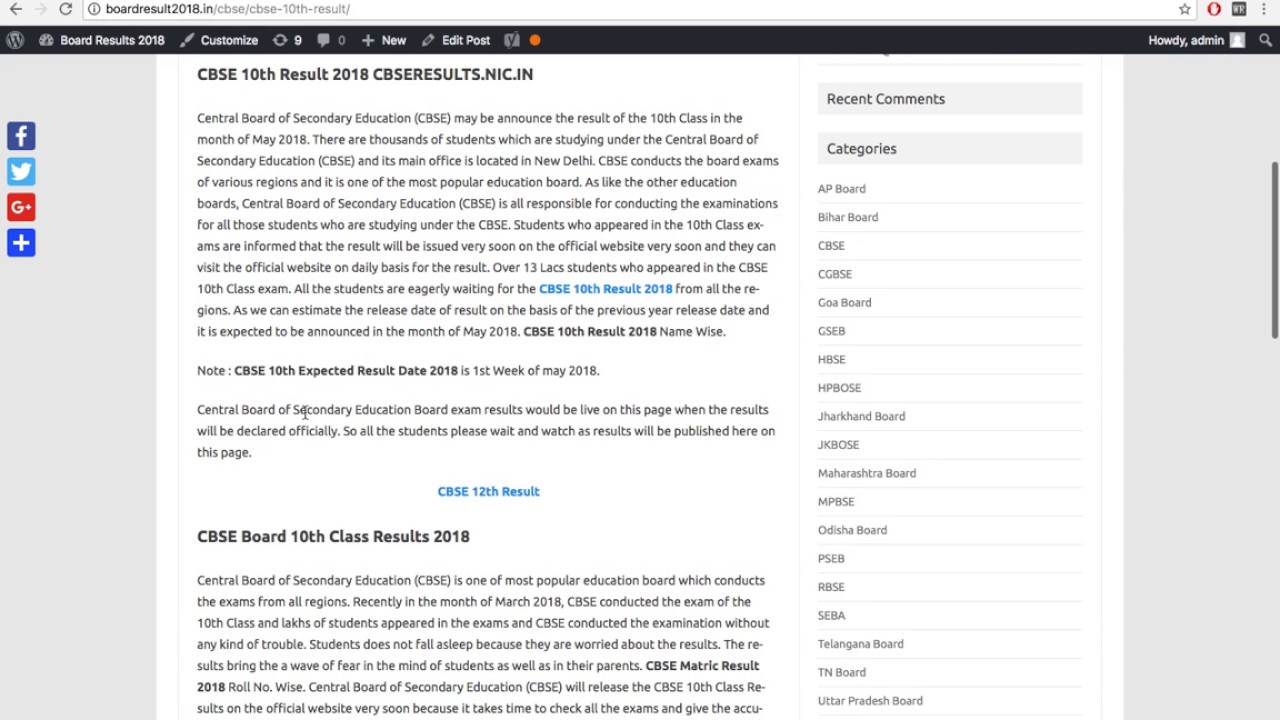Click the bold text CBSE Matric Result
Screen dimensions: 1280x720
[702, 666]
